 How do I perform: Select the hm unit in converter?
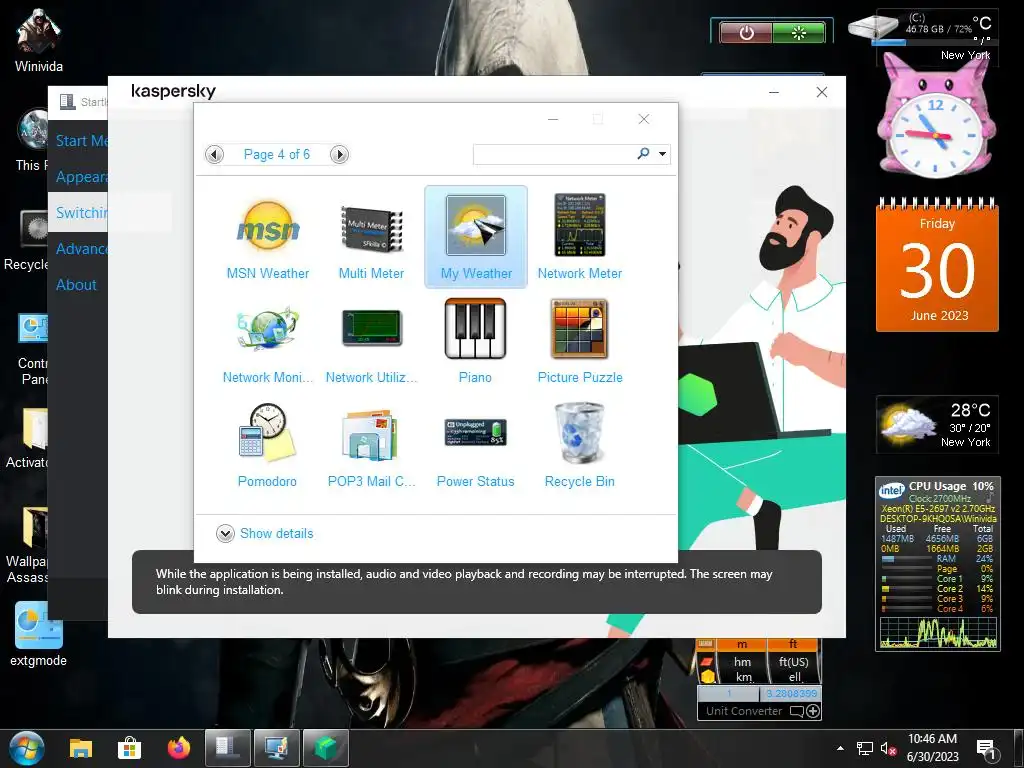pyautogui.click(x=743, y=662)
